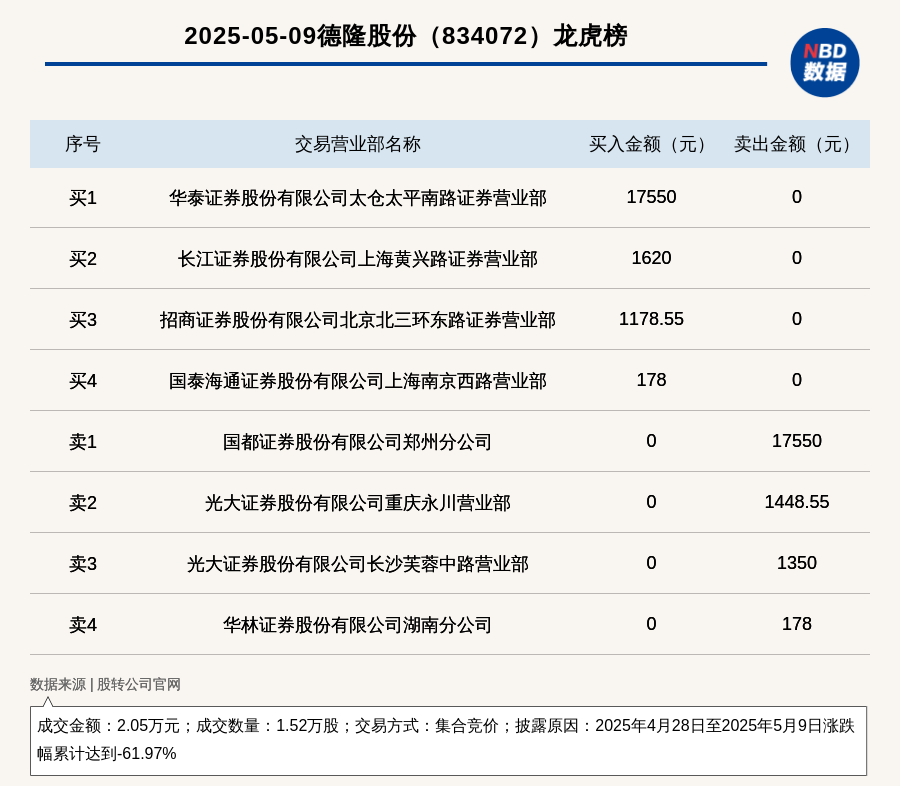
Task: Click the 成交金额 summary note box
Action: [x=448, y=741]
